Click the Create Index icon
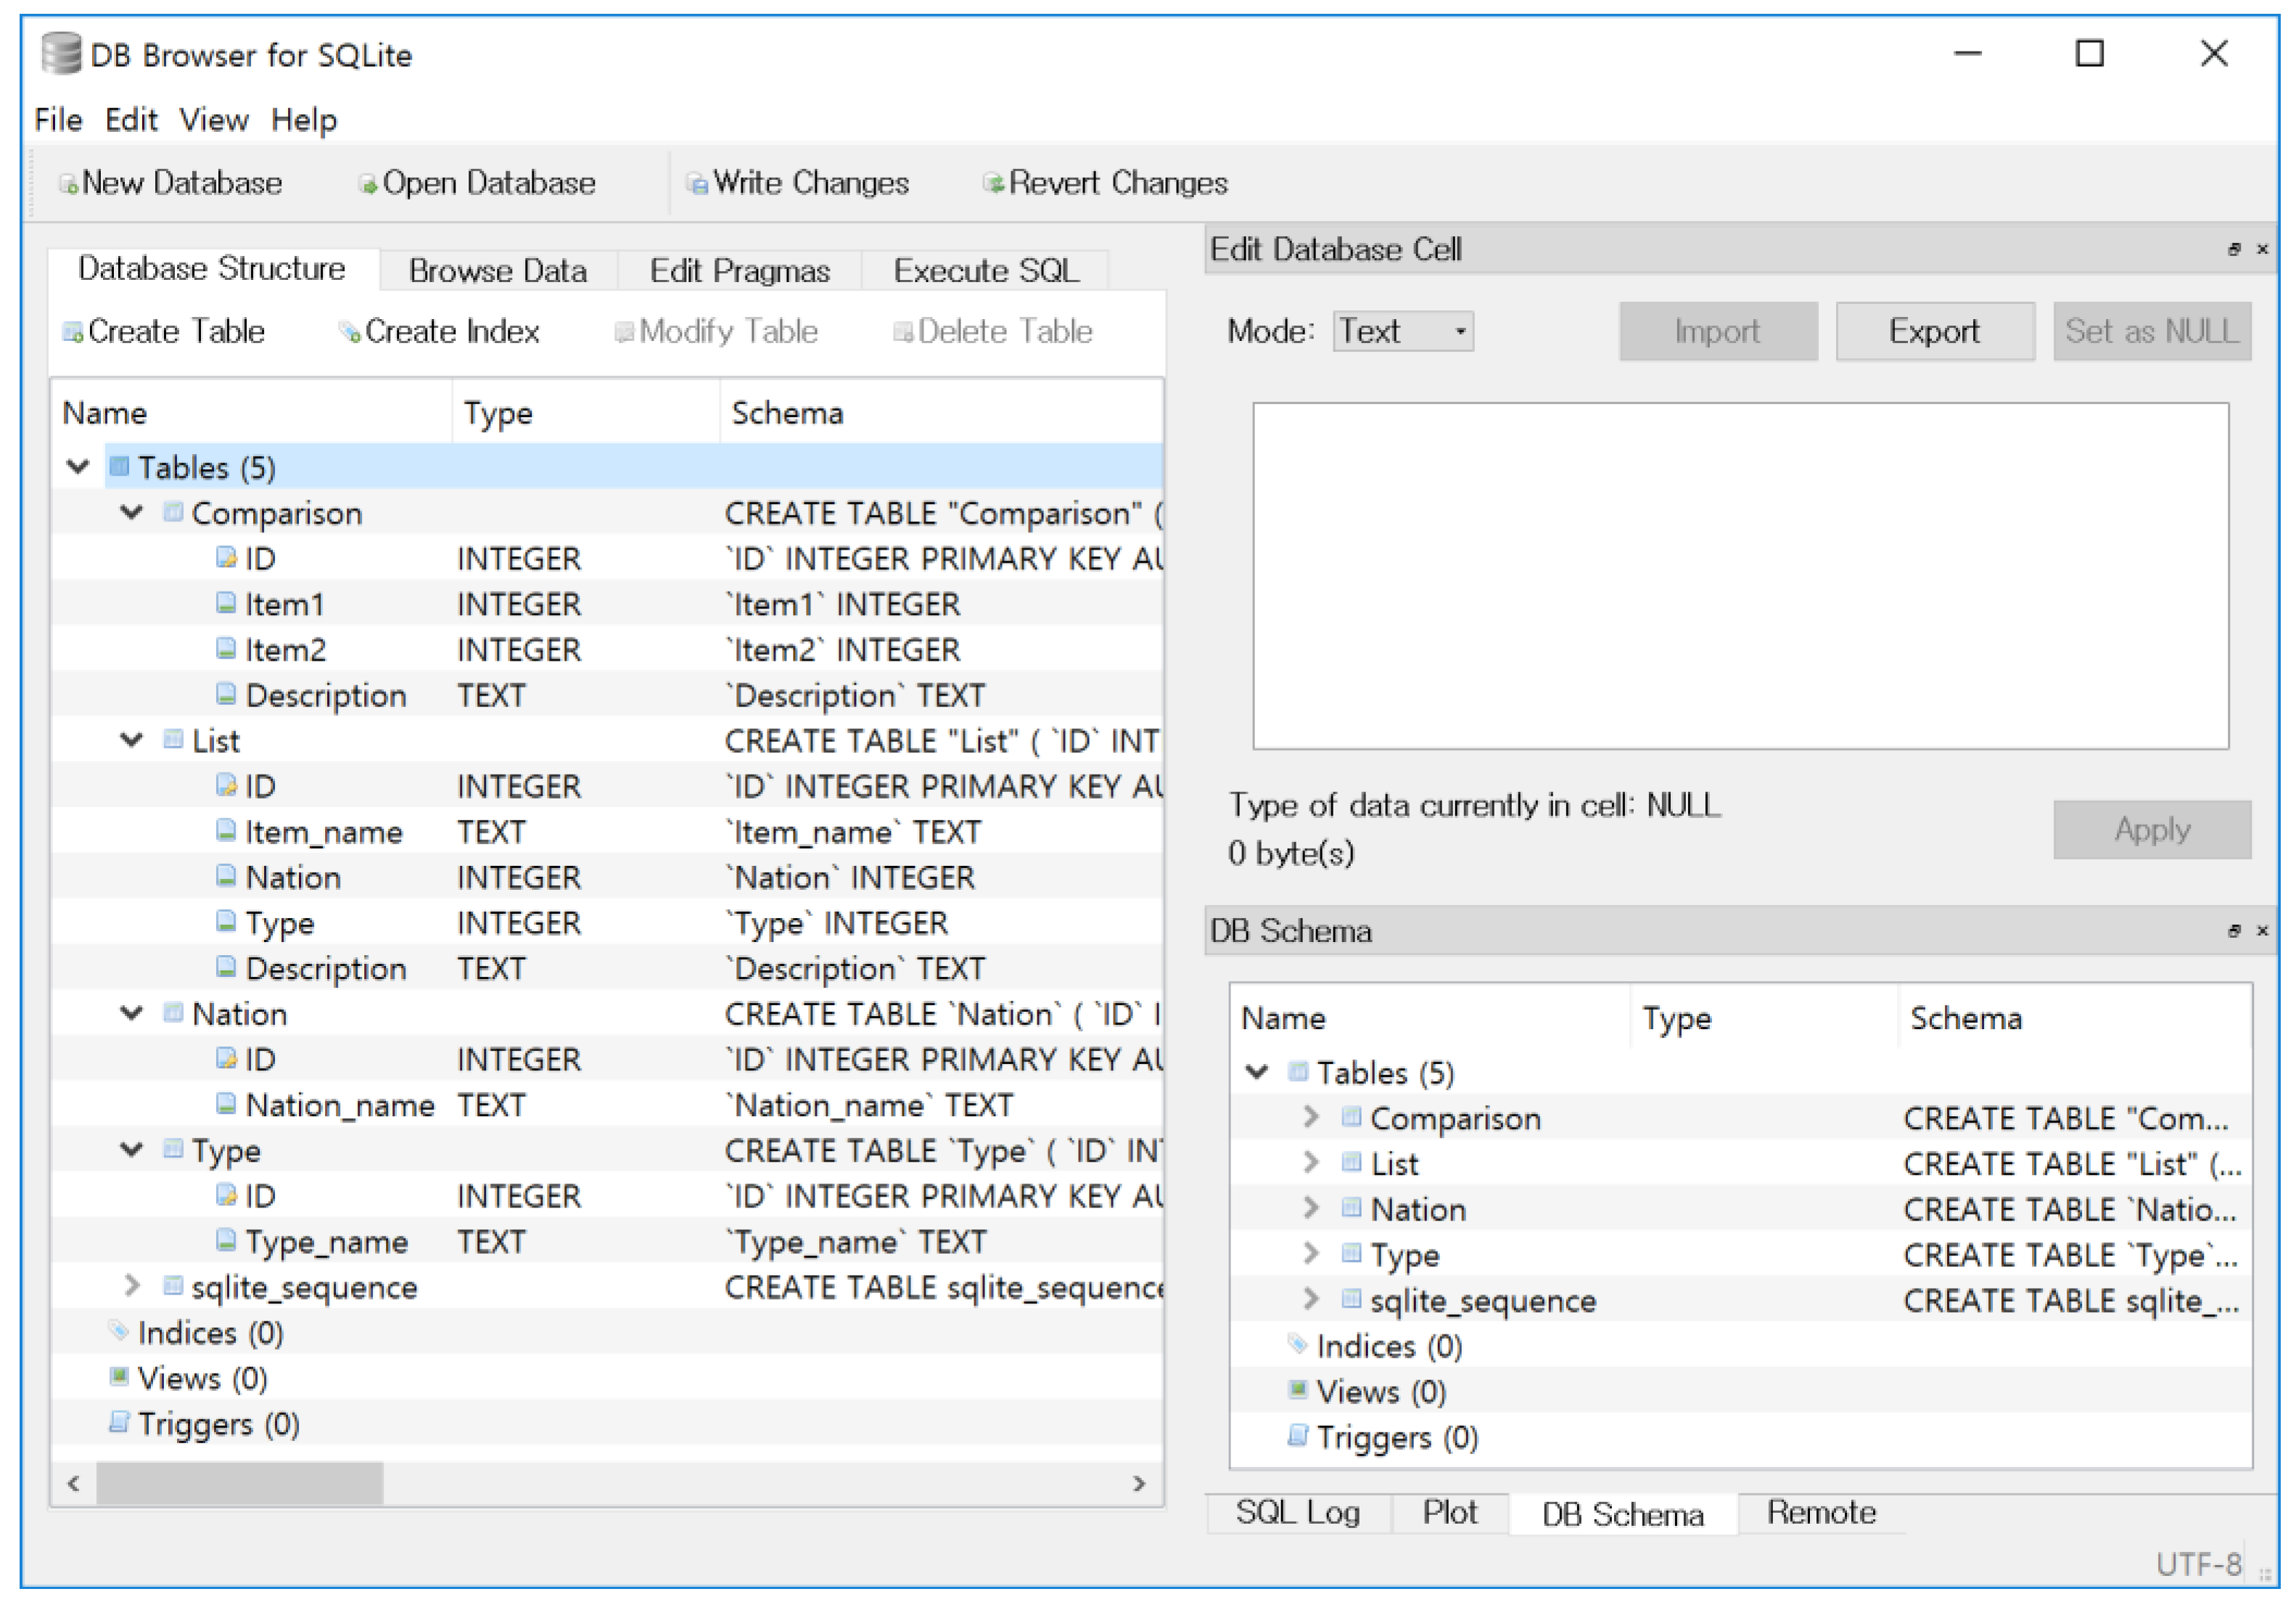 tap(350, 332)
